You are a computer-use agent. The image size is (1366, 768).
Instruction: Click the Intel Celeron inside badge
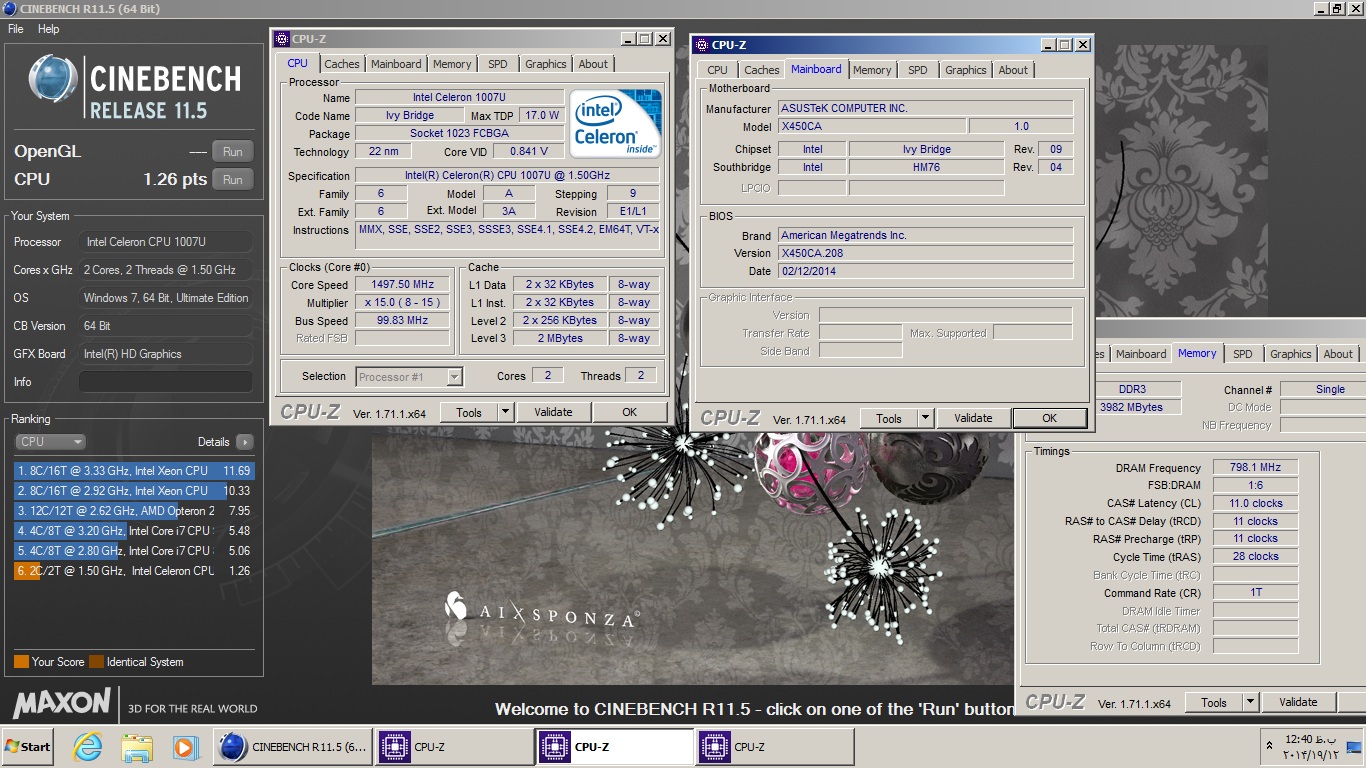(617, 123)
